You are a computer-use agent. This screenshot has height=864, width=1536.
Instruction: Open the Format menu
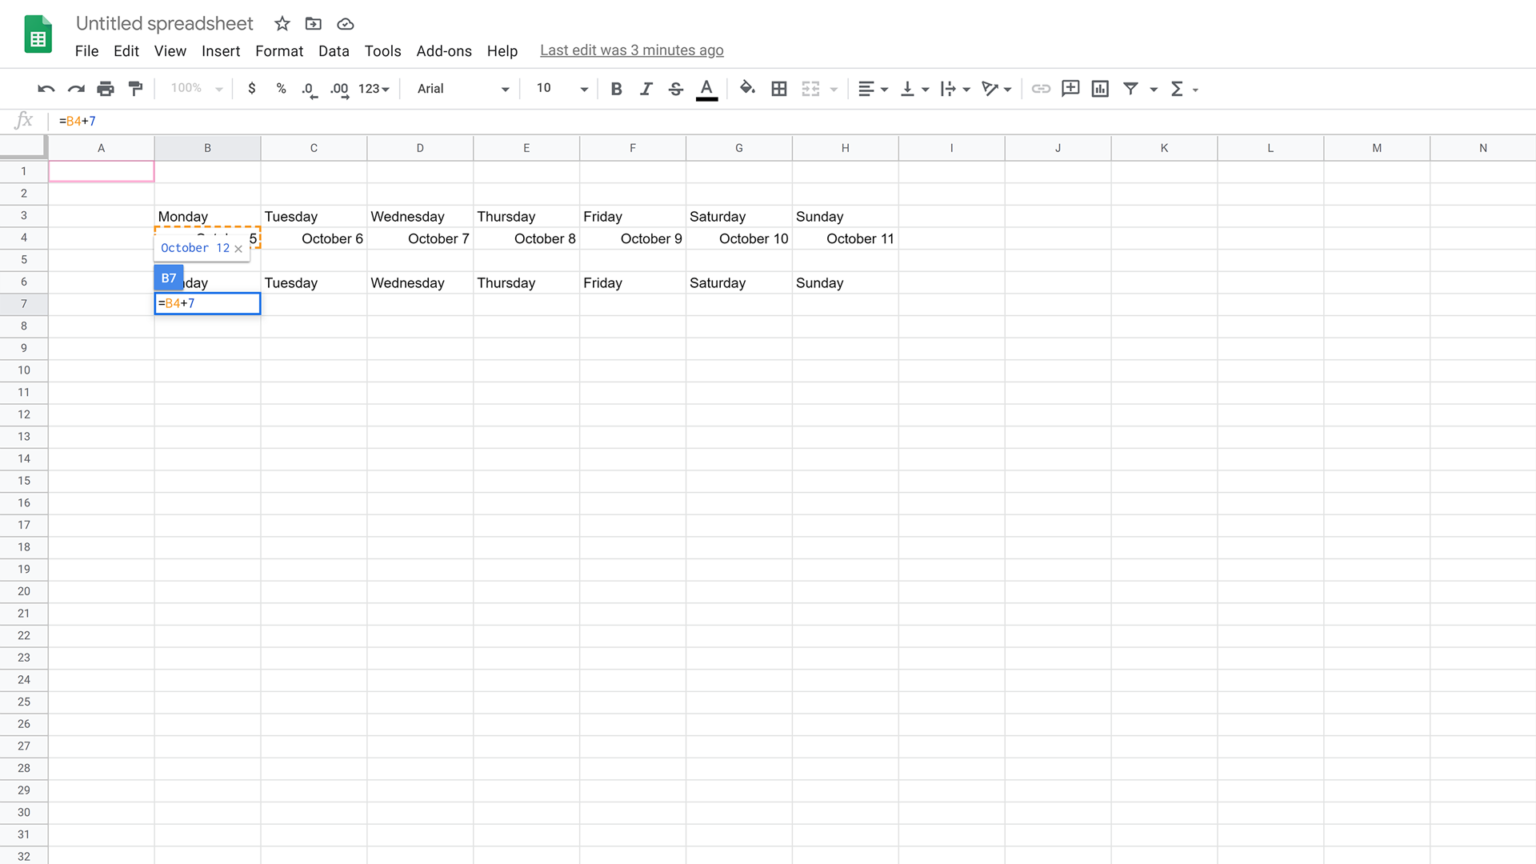pyautogui.click(x=279, y=51)
